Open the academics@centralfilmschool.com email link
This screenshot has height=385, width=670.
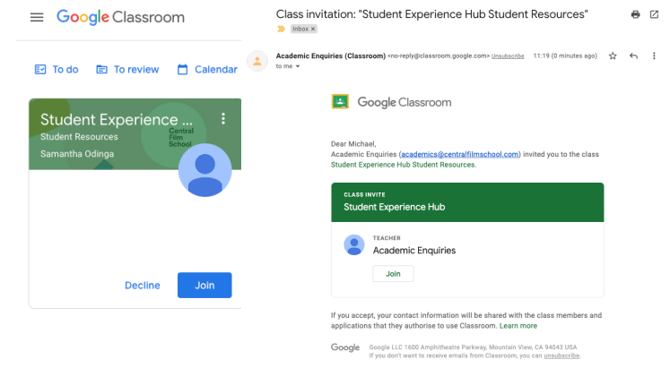click(x=460, y=154)
